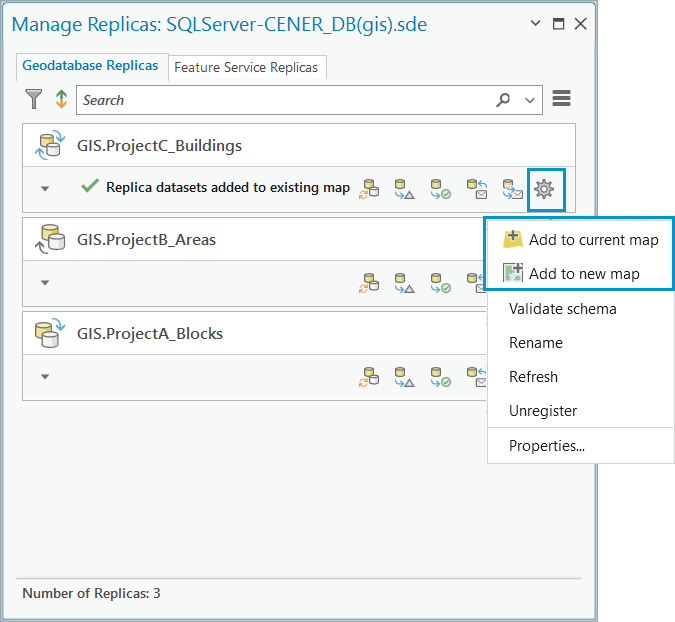Screen dimensions: 675x622
Task: Switch to the Feature Service Replicas tab
Action: (x=246, y=67)
